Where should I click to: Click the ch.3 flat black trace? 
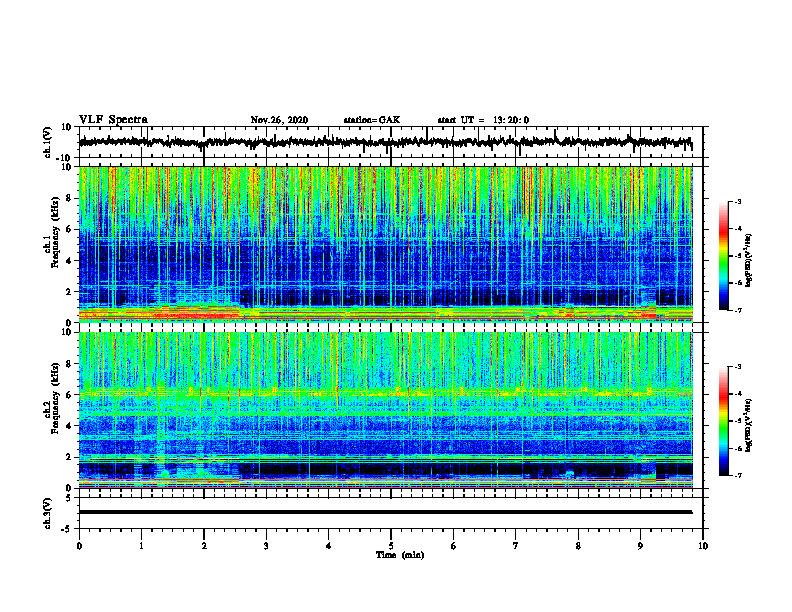385,512
